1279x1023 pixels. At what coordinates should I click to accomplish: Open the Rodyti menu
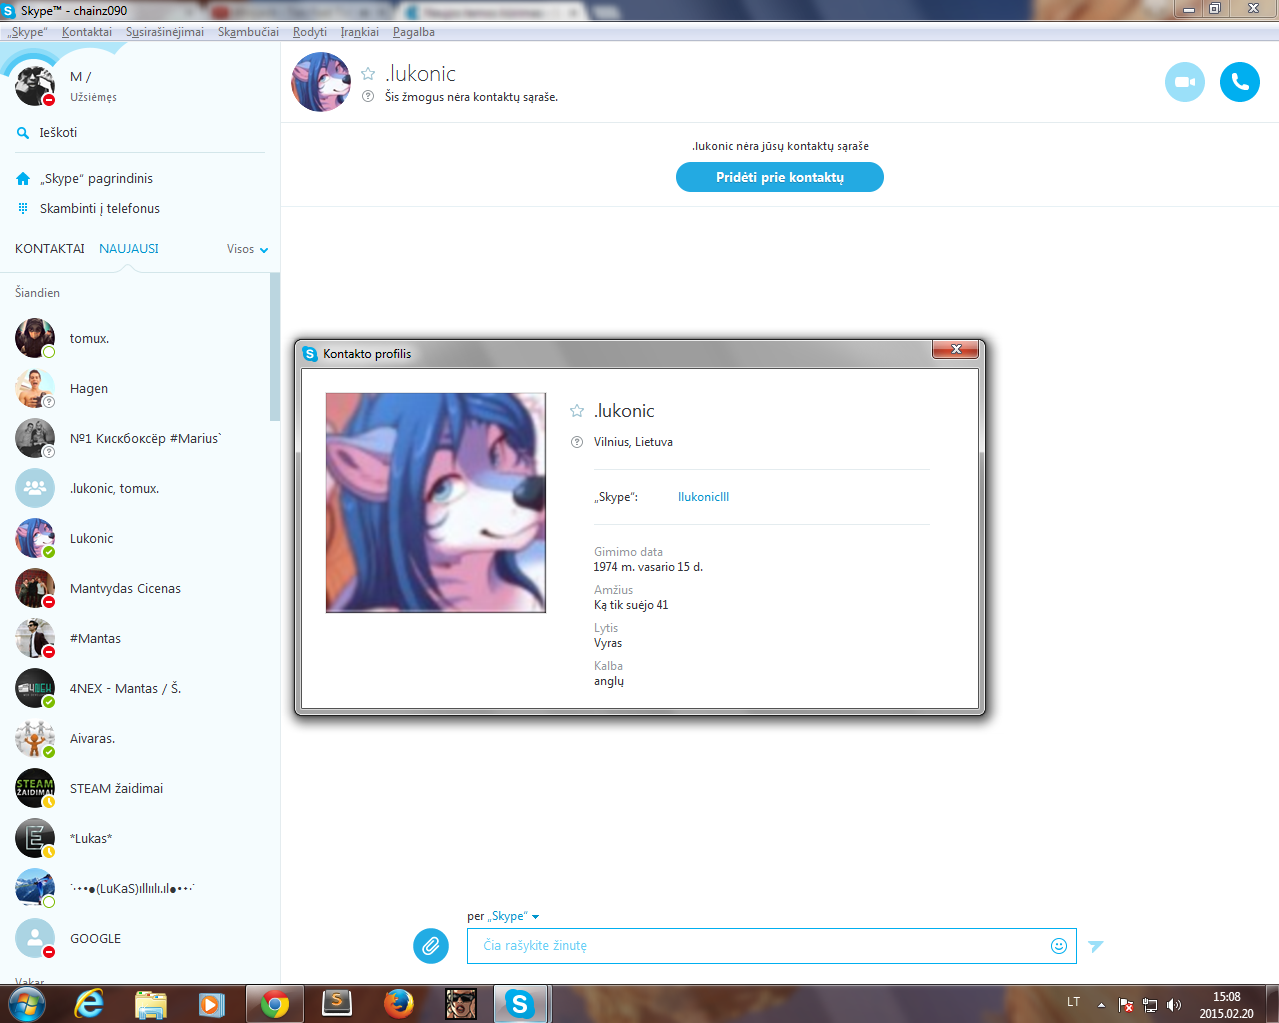coord(310,32)
